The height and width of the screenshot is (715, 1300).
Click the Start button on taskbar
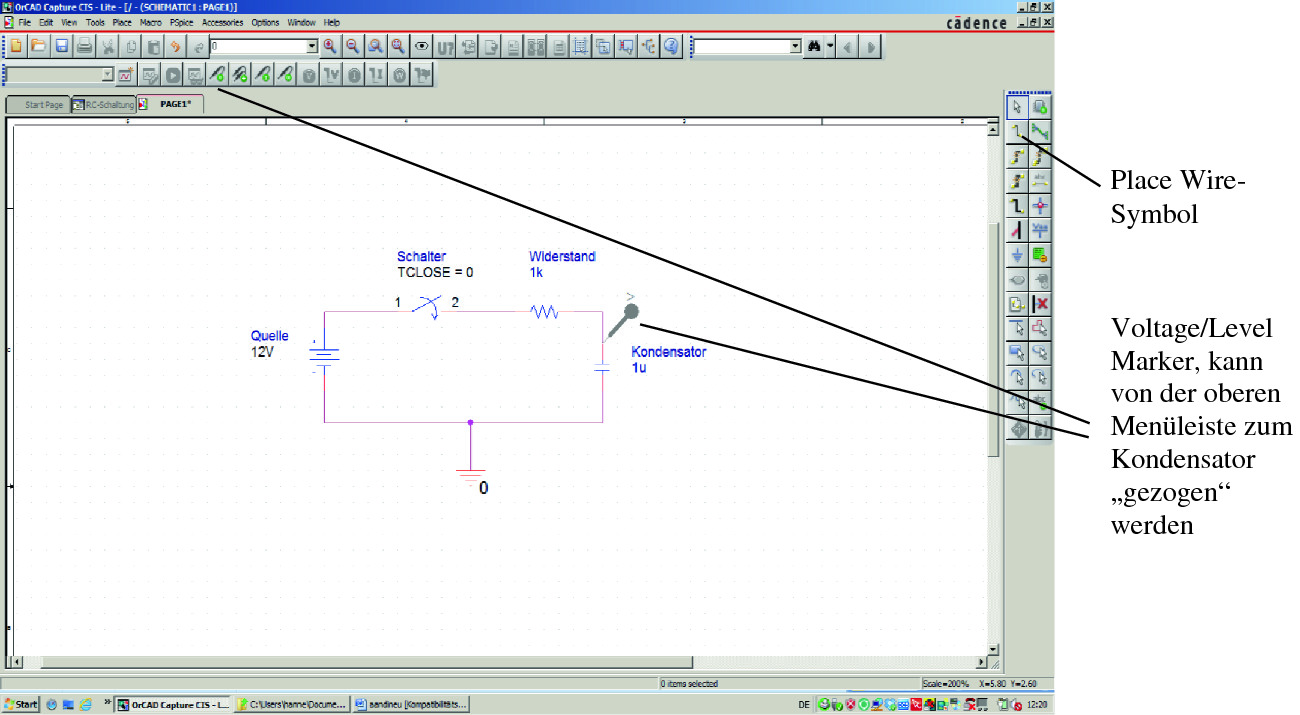tap(20, 704)
